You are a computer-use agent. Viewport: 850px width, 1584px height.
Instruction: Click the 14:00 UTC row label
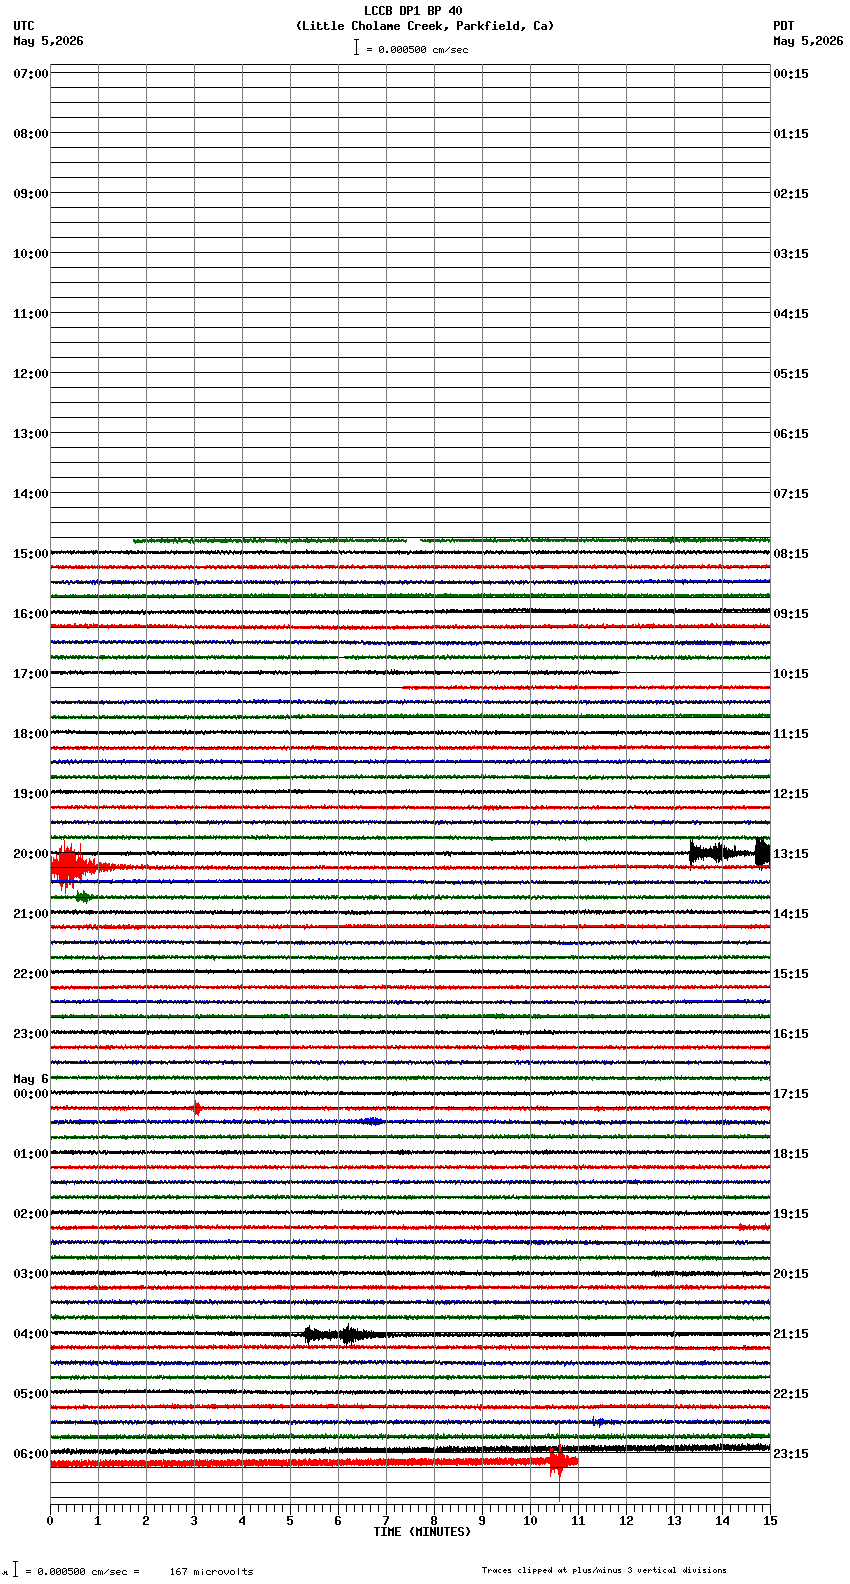click(31, 494)
